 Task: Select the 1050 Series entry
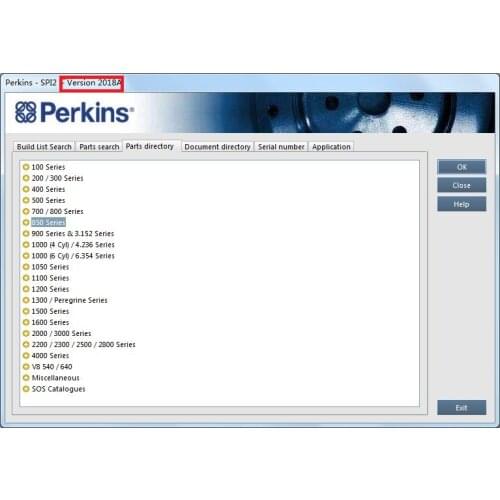(x=50, y=267)
